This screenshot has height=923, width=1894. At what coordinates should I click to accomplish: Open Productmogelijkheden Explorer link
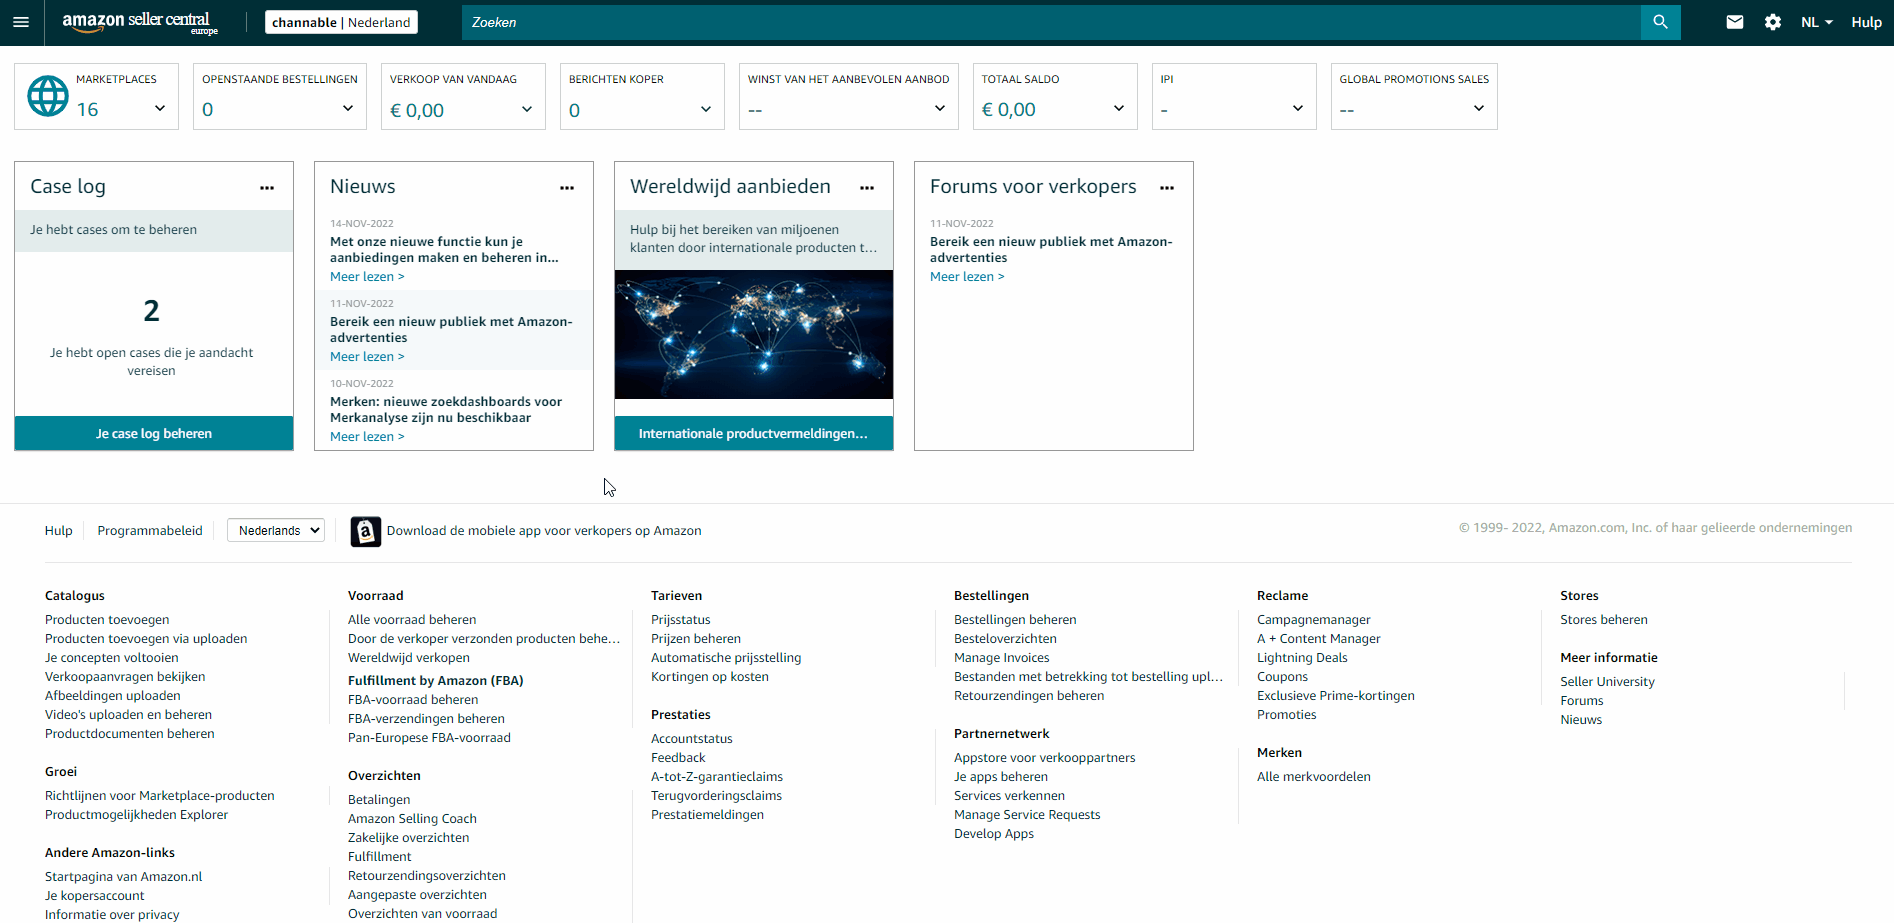click(136, 815)
